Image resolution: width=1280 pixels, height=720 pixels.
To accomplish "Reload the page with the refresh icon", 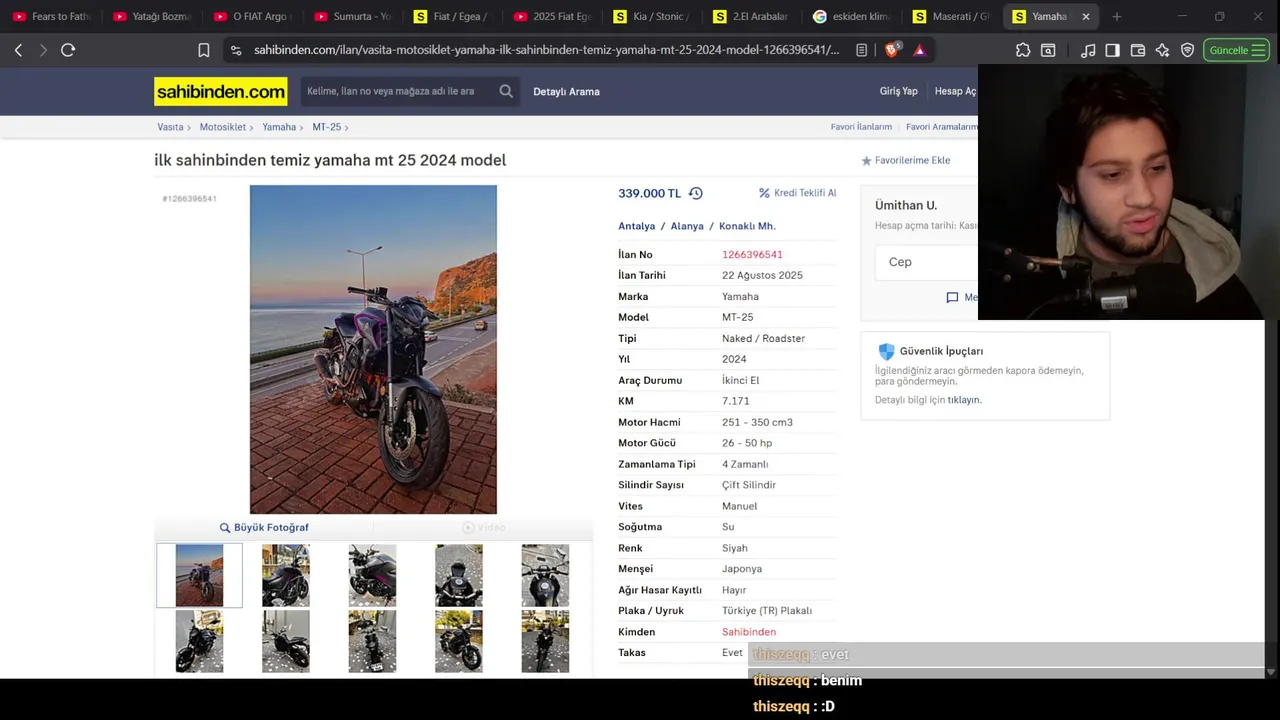I will tap(68, 50).
